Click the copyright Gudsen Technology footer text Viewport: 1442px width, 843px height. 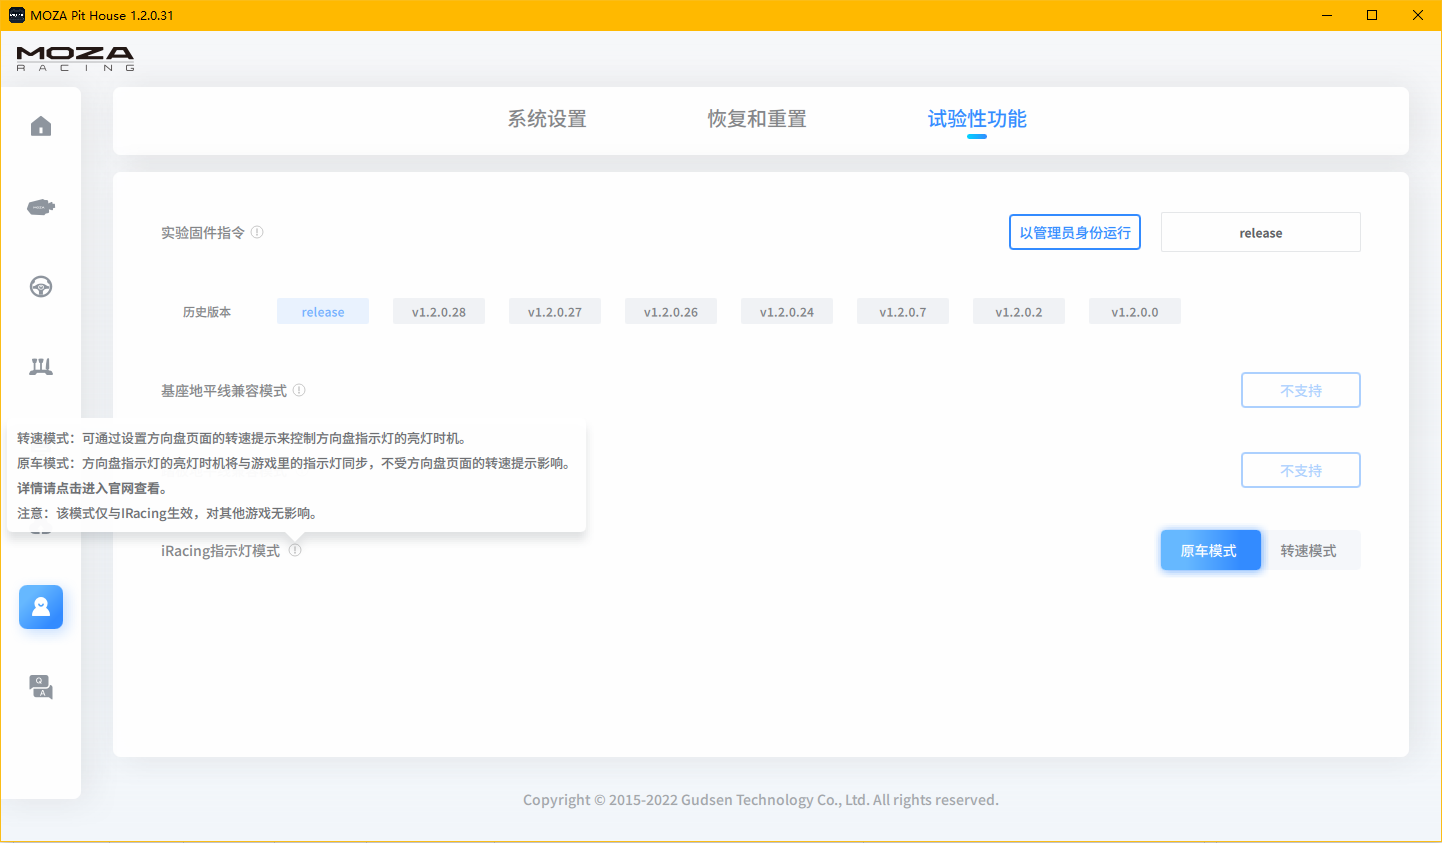pos(761,800)
